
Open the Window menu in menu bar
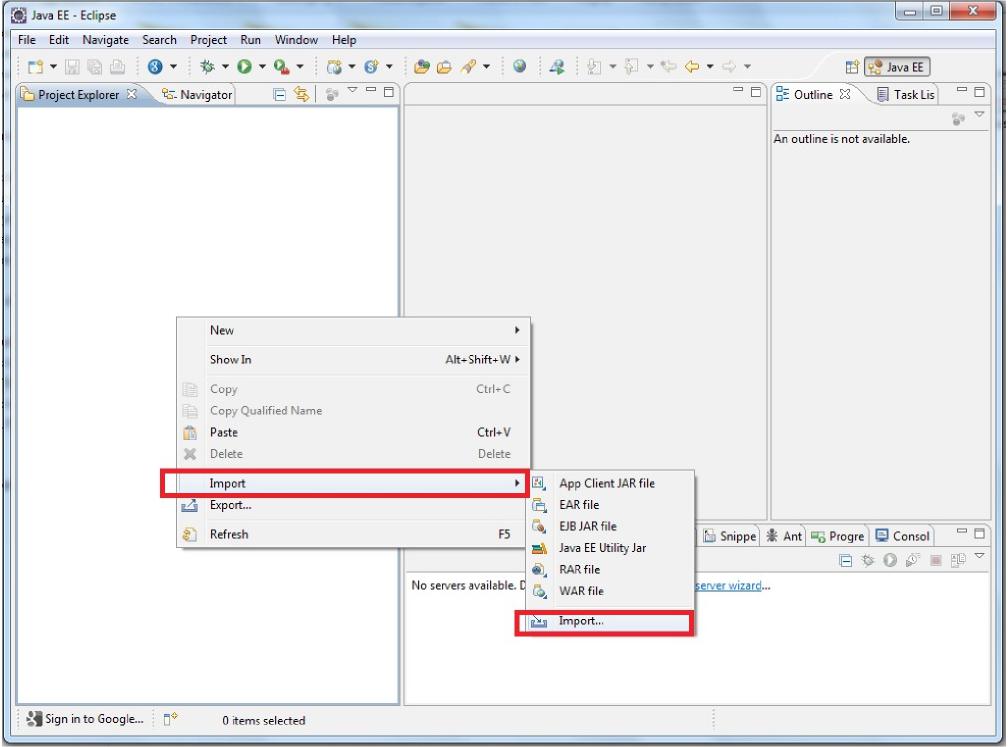[x=296, y=40]
